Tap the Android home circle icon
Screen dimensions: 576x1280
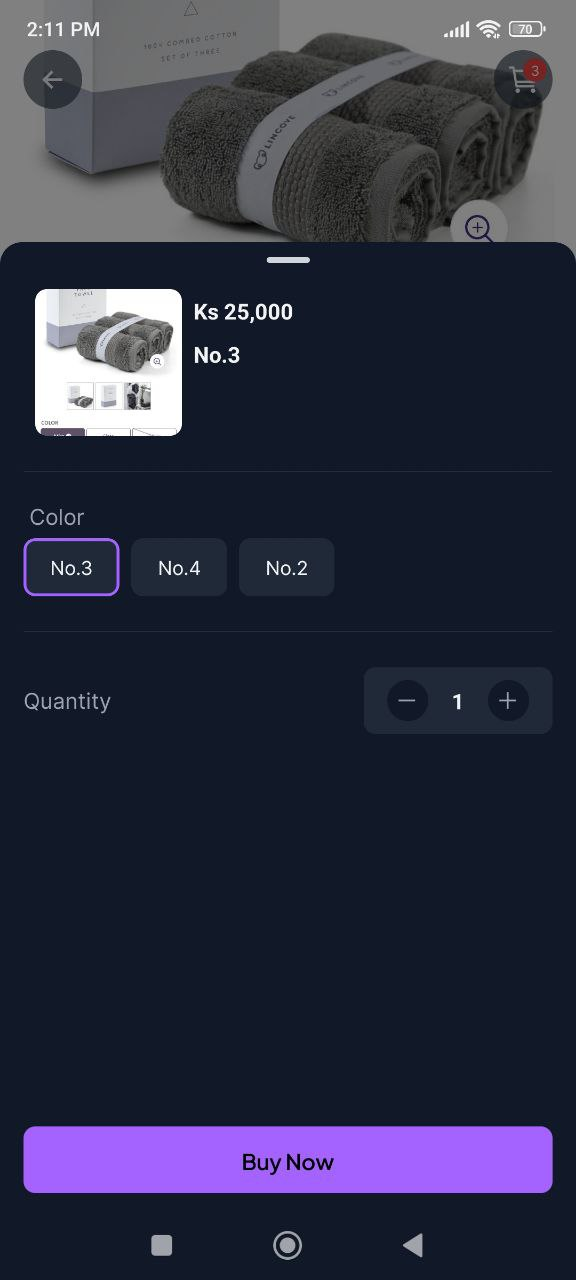pos(288,1245)
